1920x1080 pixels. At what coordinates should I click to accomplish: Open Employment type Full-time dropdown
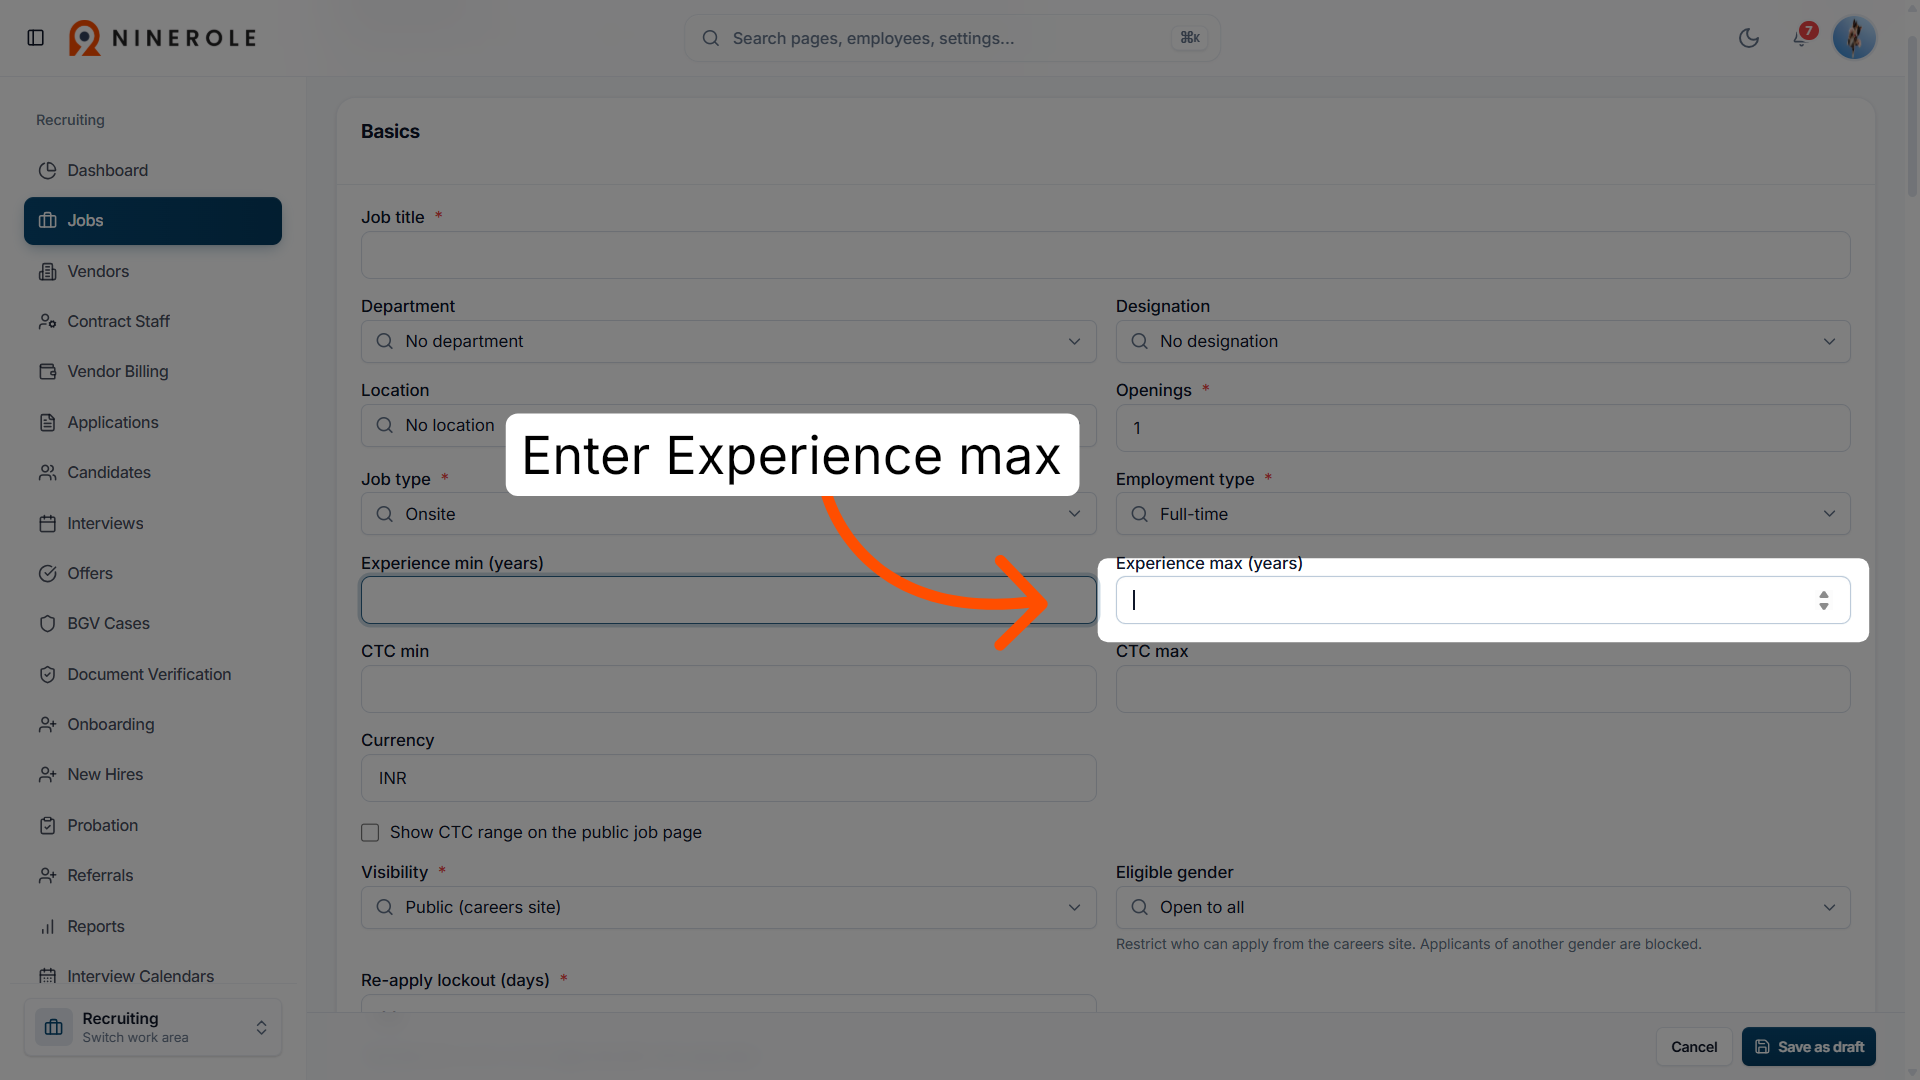[1483, 514]
